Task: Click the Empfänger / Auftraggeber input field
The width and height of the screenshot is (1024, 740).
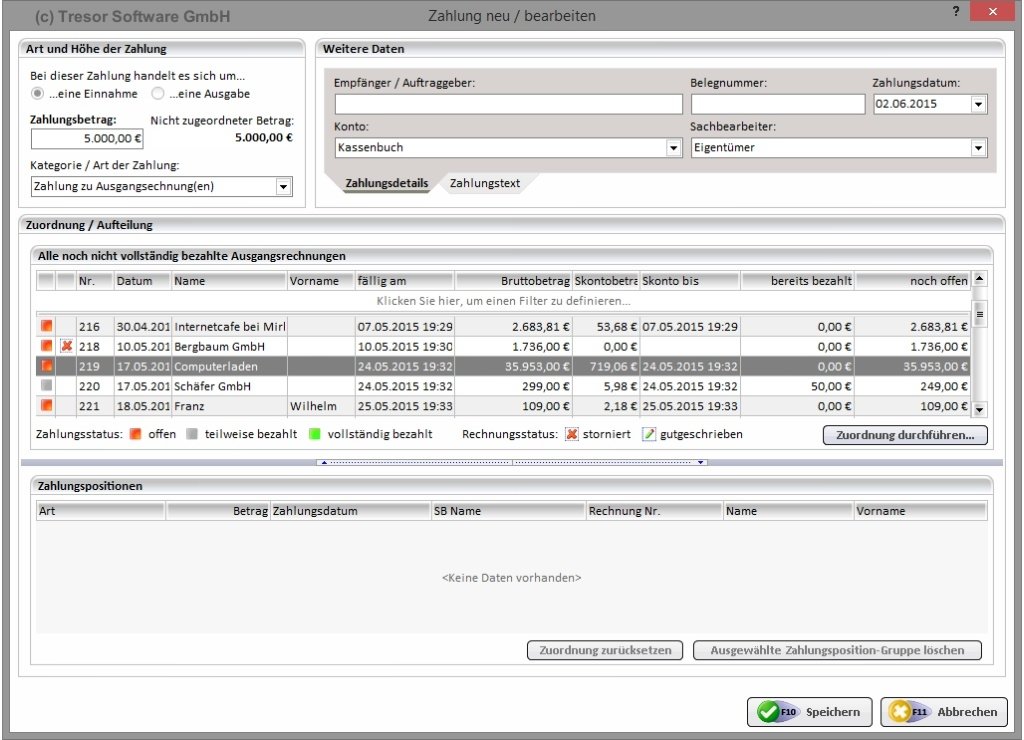Action: [x=509, y=104]
